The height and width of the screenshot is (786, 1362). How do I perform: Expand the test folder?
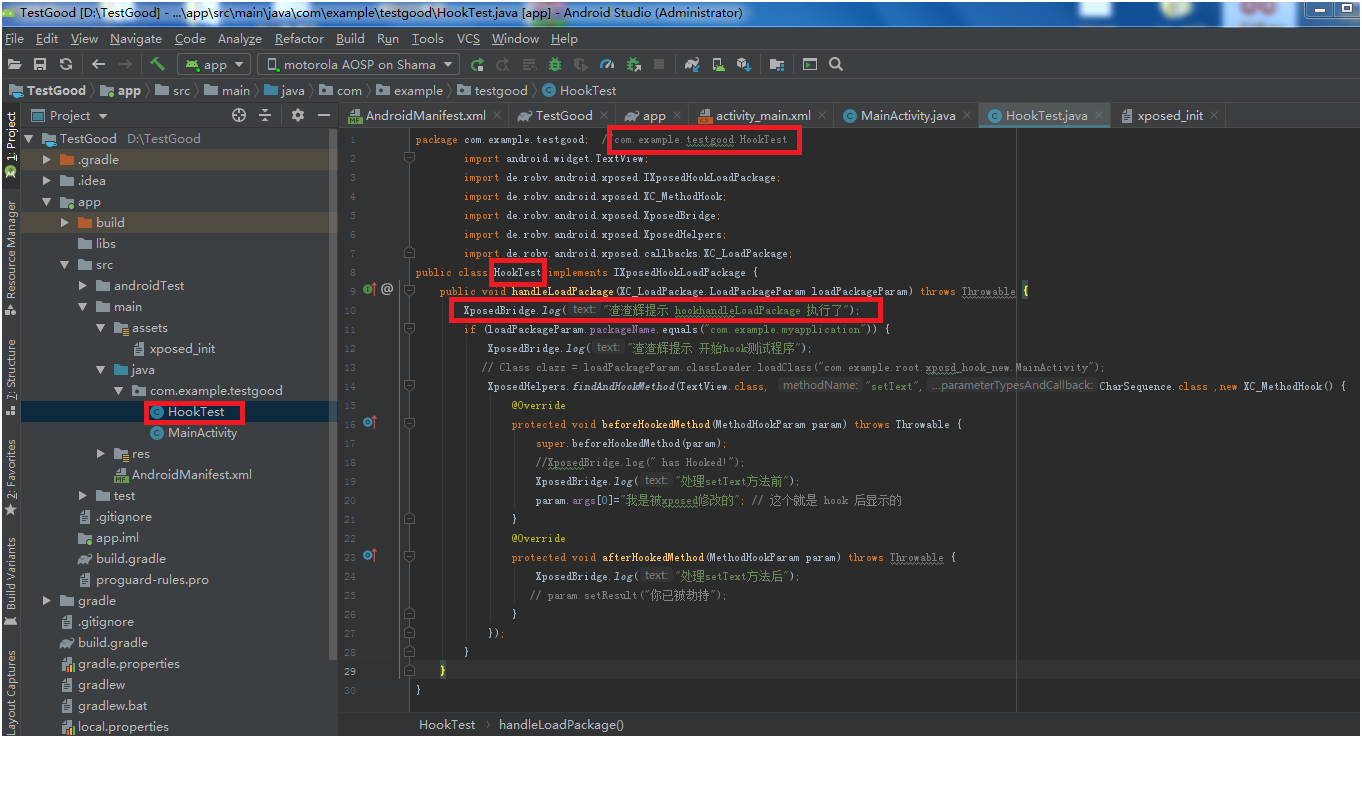pyautogui.click(x=83, y=495)
